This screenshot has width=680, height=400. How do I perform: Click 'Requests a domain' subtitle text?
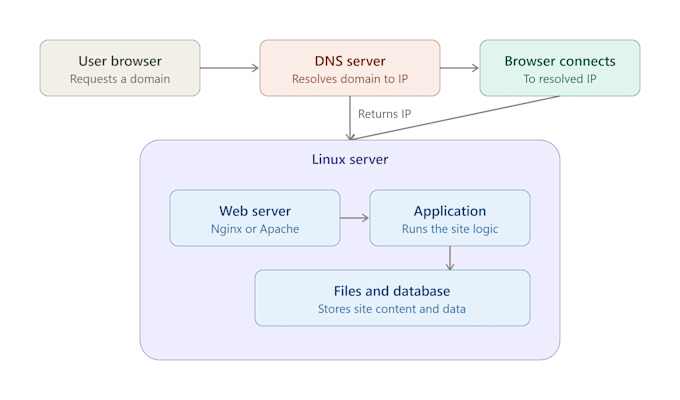(120, 79)
